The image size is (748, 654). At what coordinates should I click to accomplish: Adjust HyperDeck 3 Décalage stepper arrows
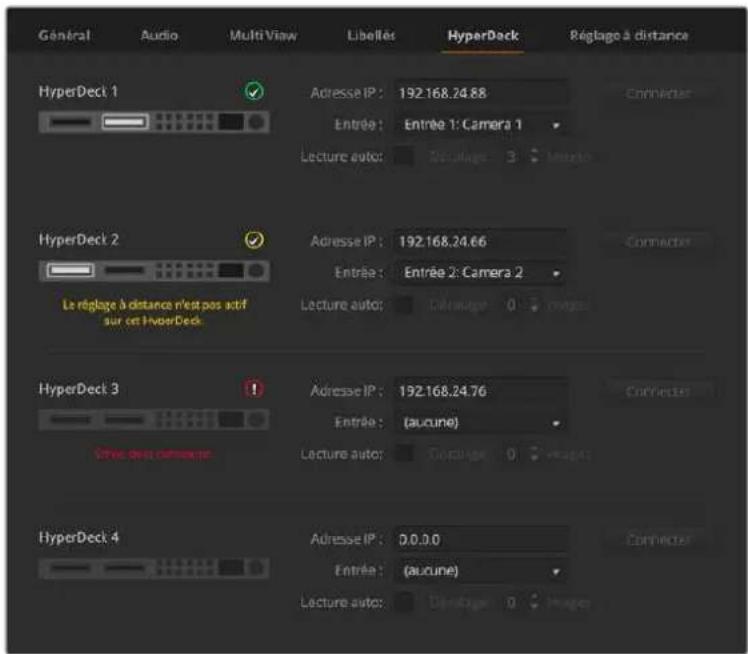pyautogui.click(x=534, y=454)
